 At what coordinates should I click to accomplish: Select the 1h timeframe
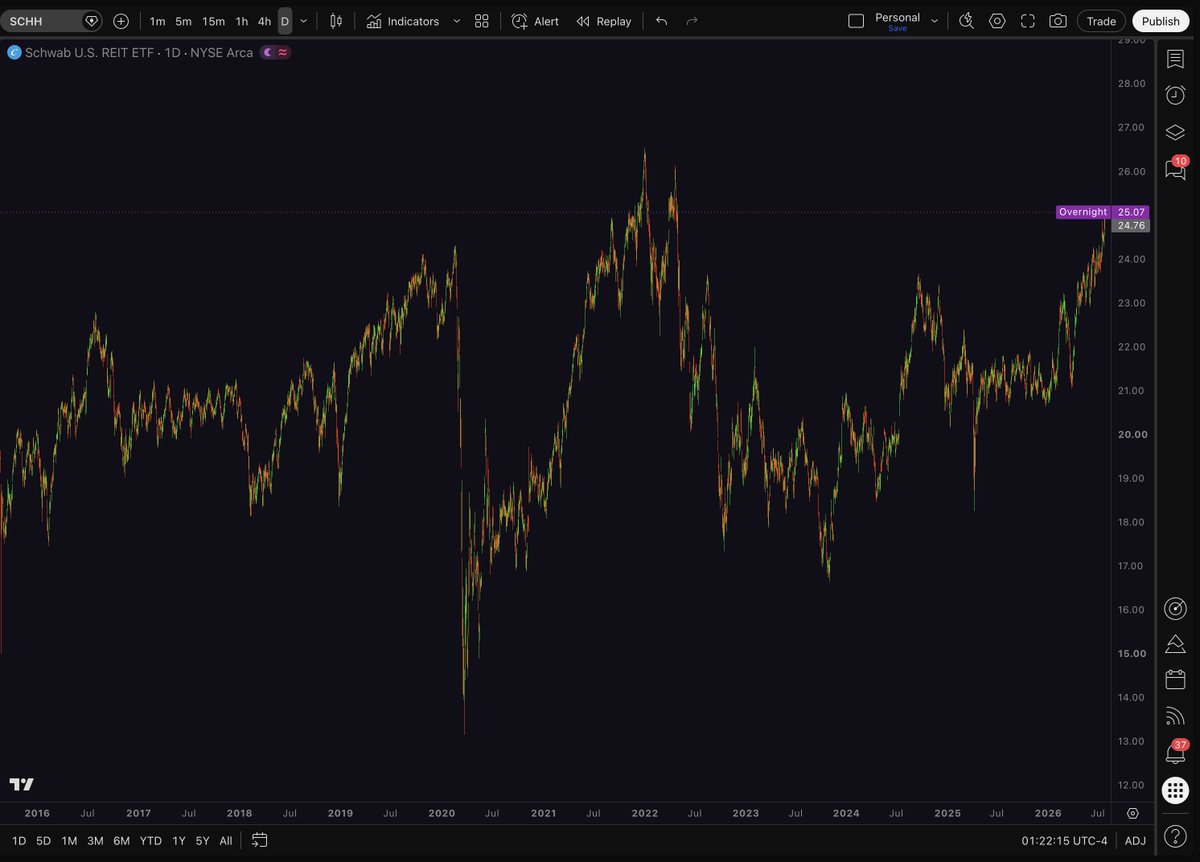point(242,21)
